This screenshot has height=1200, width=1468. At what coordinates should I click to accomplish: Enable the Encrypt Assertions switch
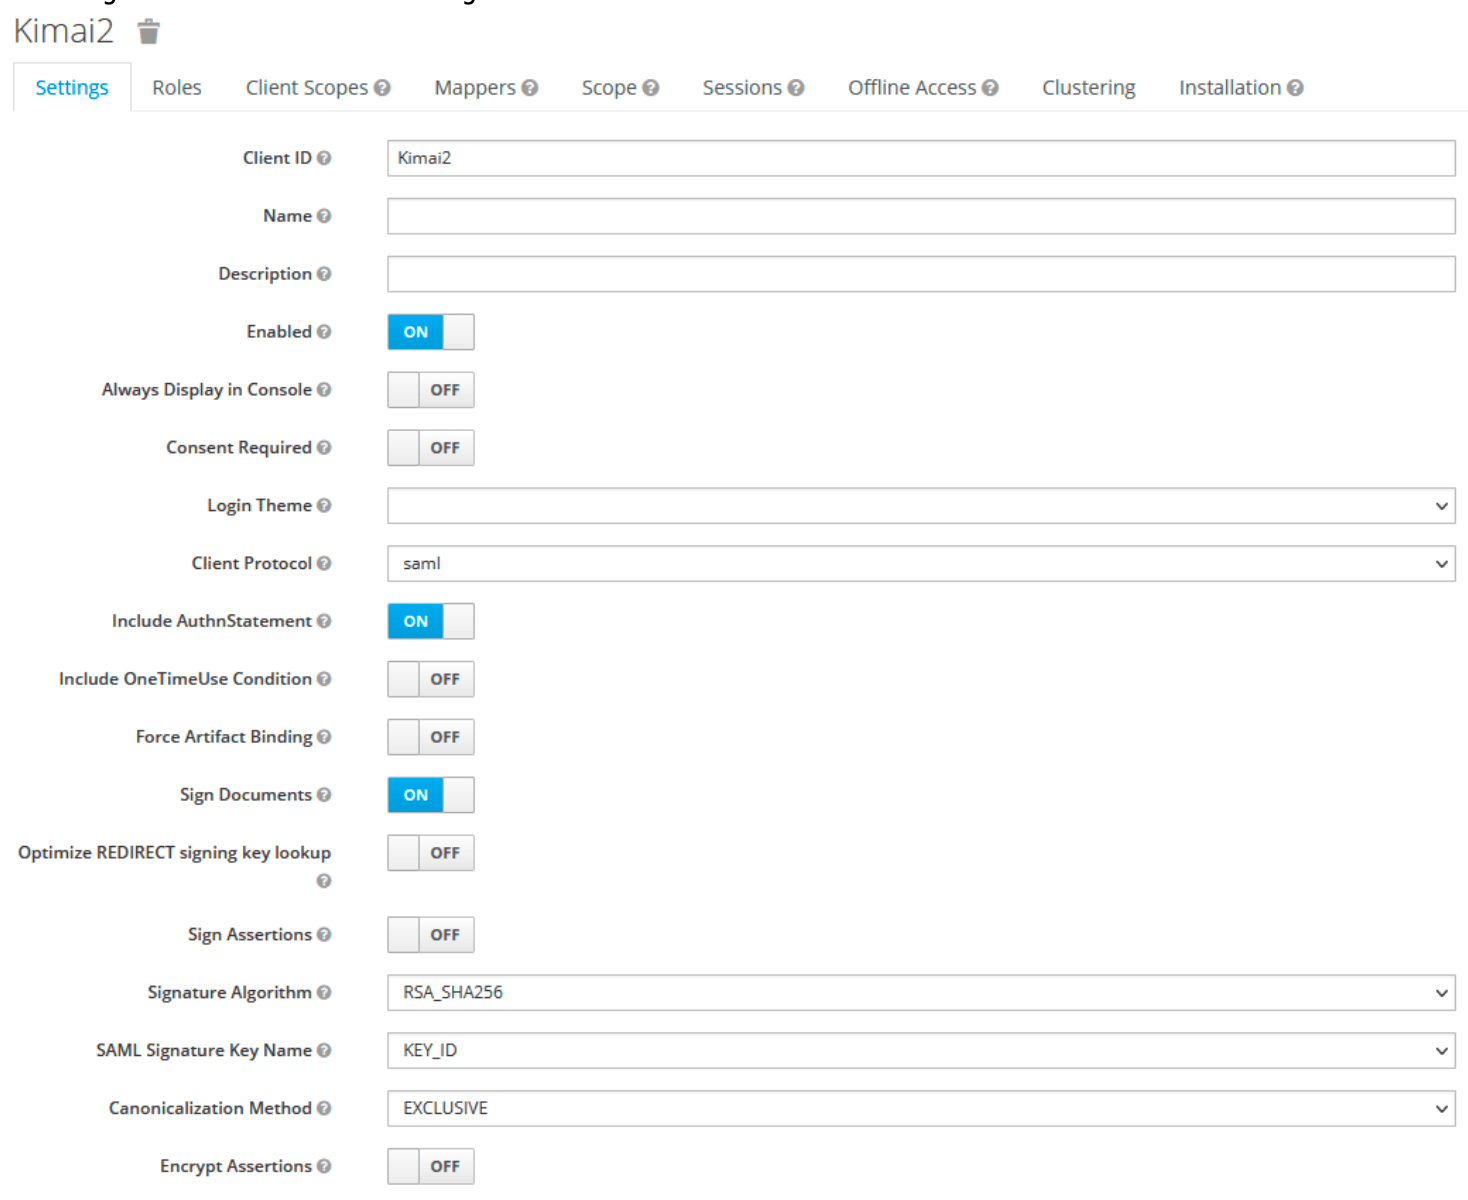[431, 1167]
